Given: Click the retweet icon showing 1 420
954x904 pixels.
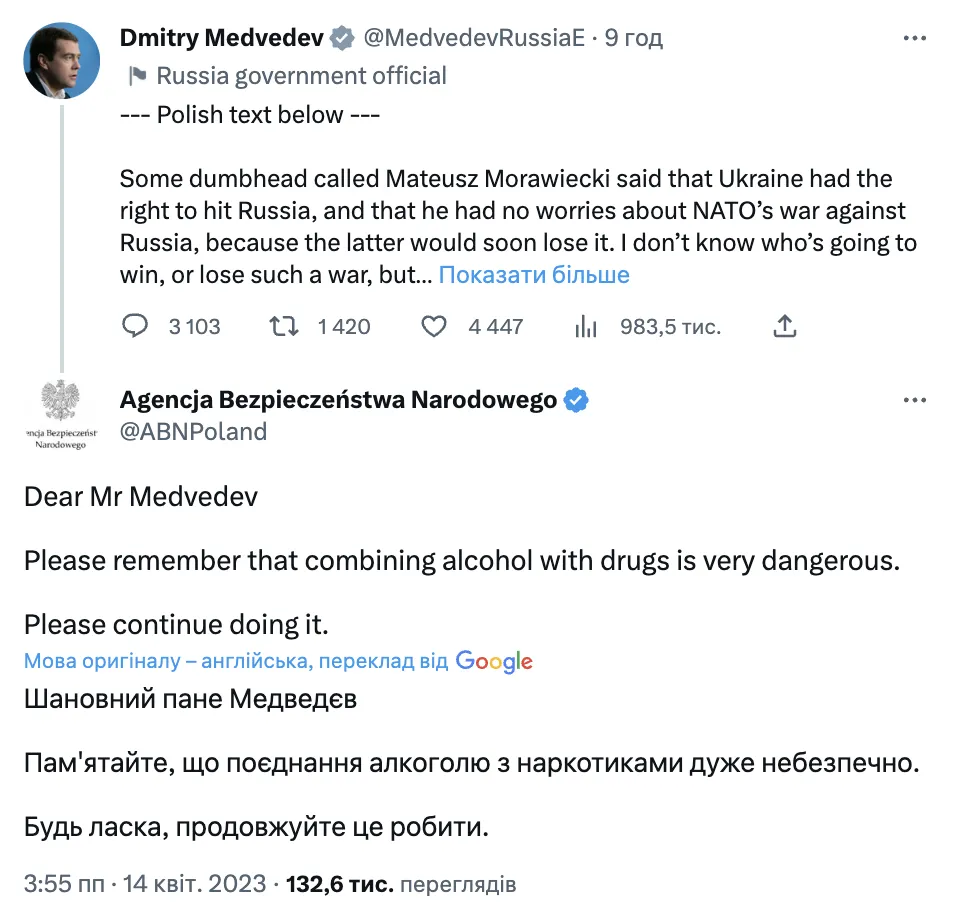Looking at the screenshot, I should coord(283,326).
